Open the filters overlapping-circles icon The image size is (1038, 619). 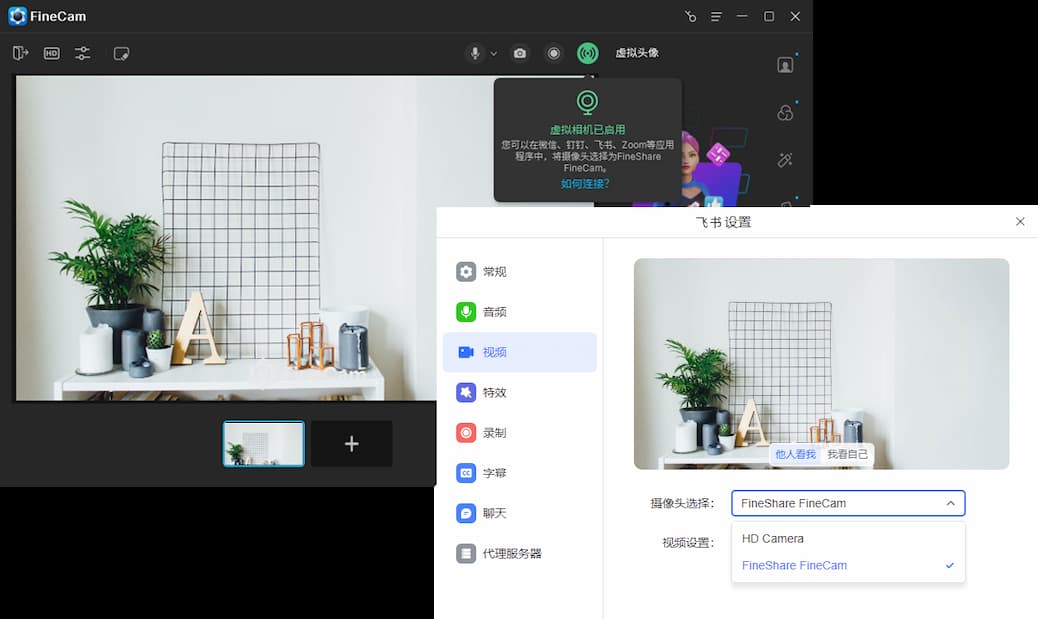(785, 113)
